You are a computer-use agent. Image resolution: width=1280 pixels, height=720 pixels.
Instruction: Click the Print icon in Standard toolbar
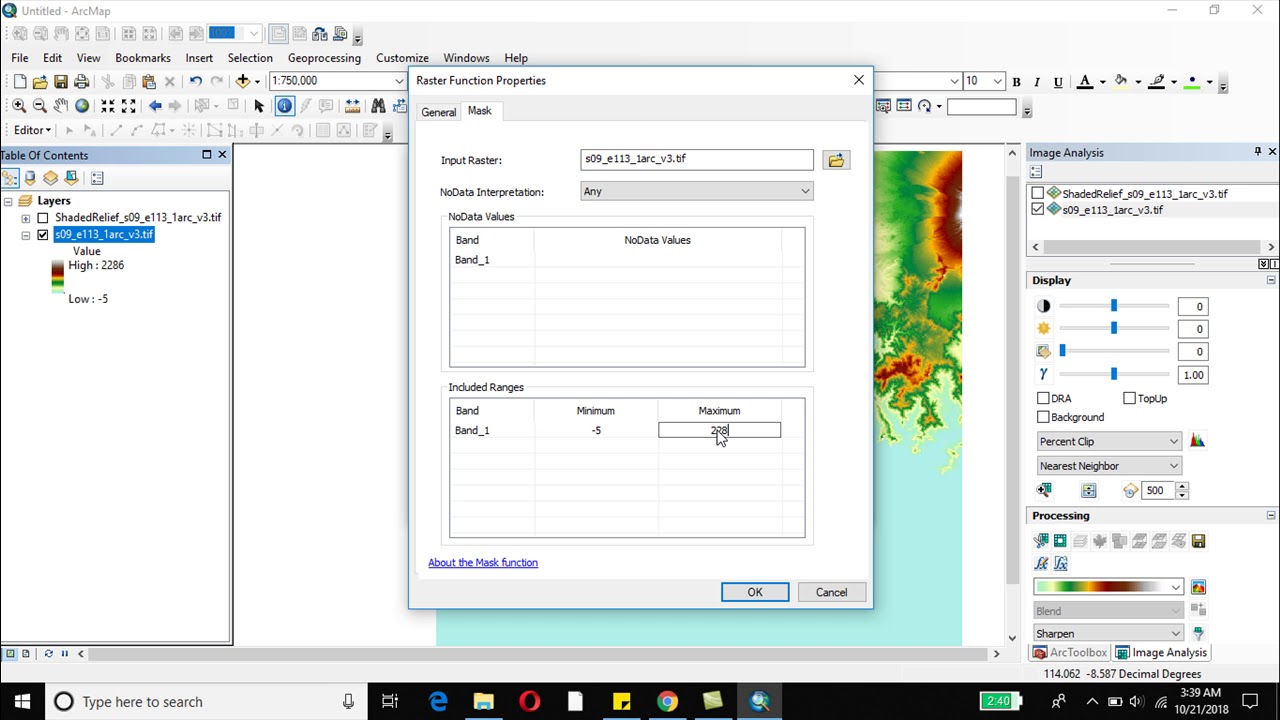click(82, 81)
